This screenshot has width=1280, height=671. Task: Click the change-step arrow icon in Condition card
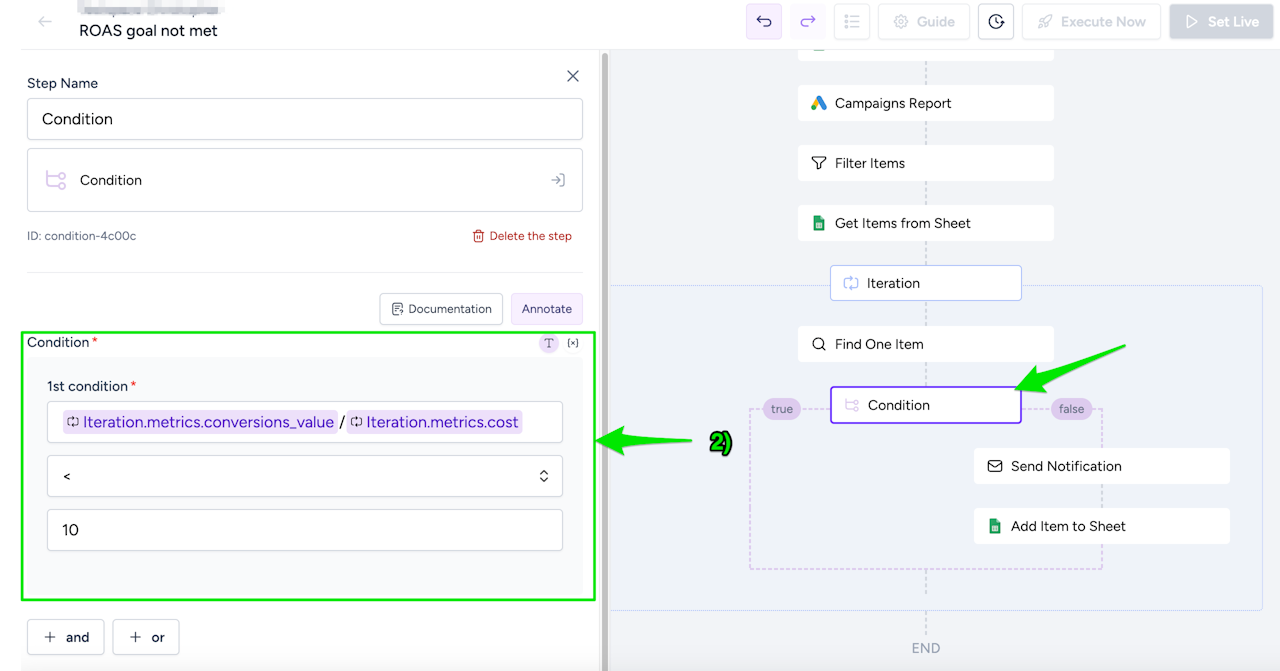(558, 180)
